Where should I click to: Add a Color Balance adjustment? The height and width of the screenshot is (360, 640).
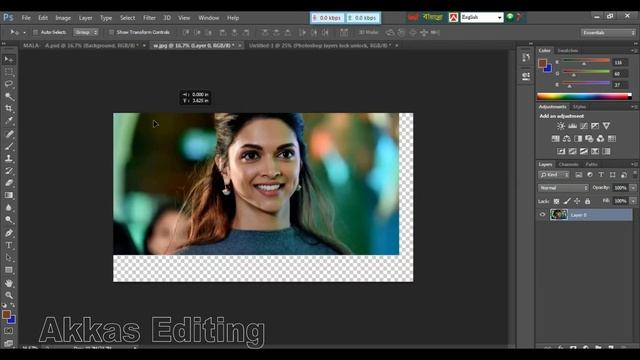coord(567,139)
